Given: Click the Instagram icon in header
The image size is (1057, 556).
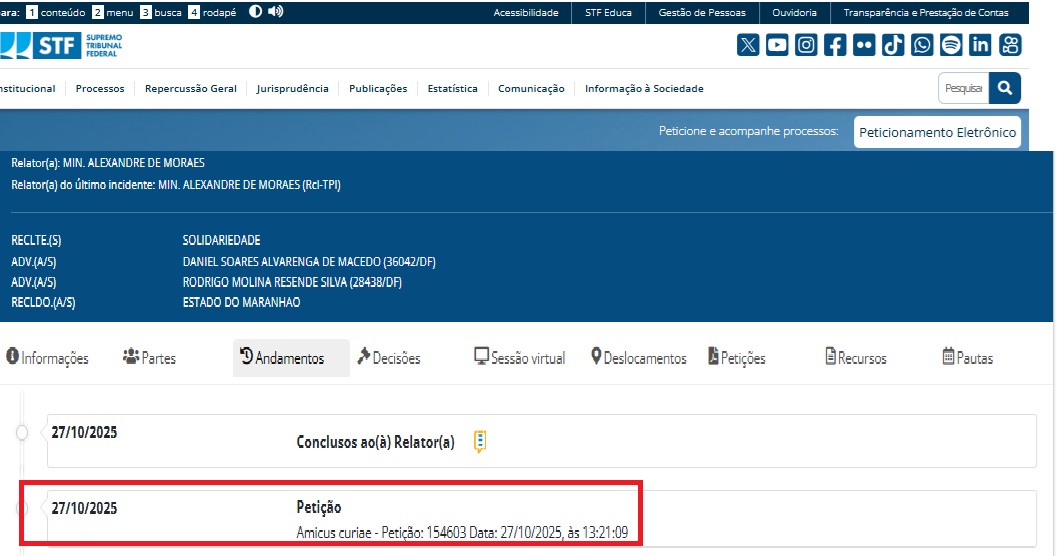Looking at the screenshot, I should coord(806,45).
